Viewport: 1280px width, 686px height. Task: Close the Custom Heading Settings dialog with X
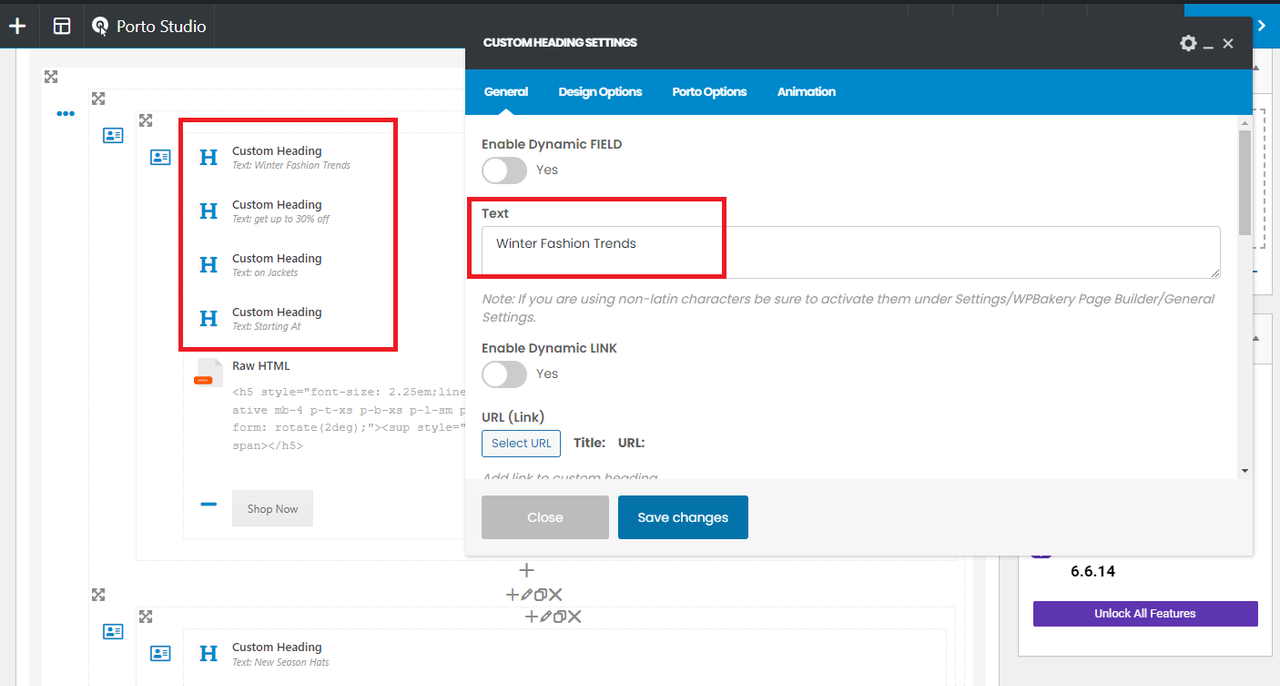point(1228,43)
